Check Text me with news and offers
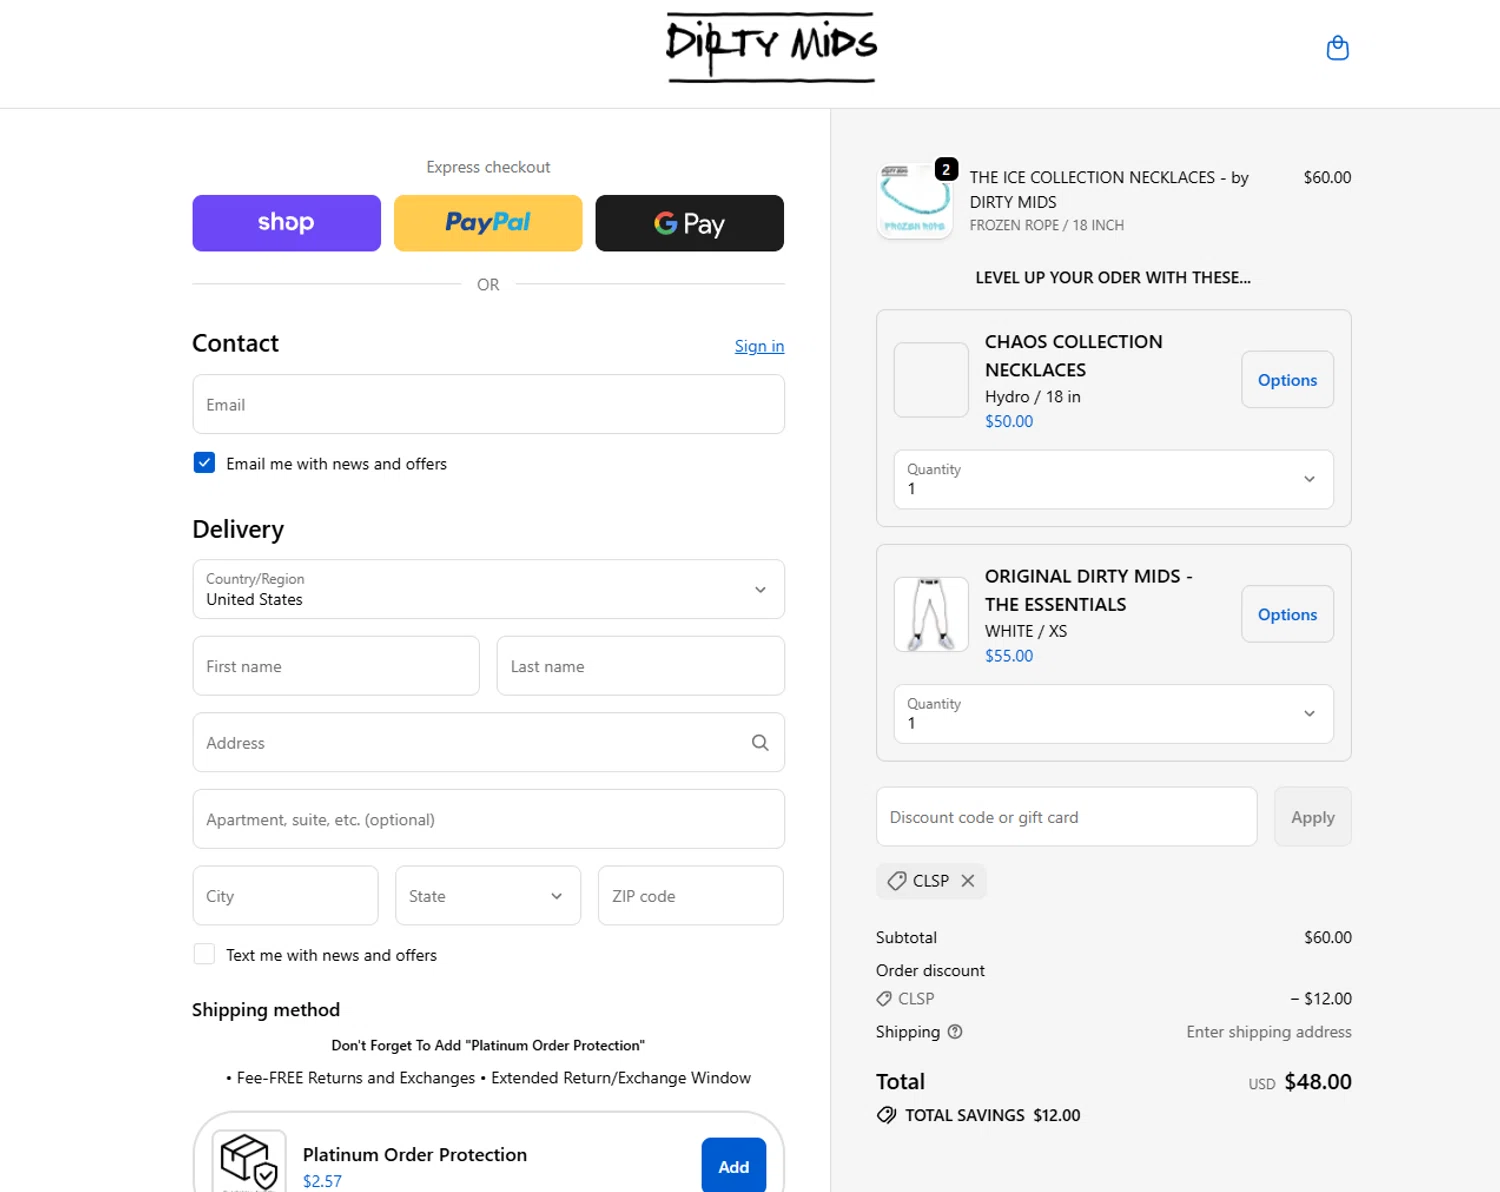This screenshot has width=1500, height=1192. (204, 954)
